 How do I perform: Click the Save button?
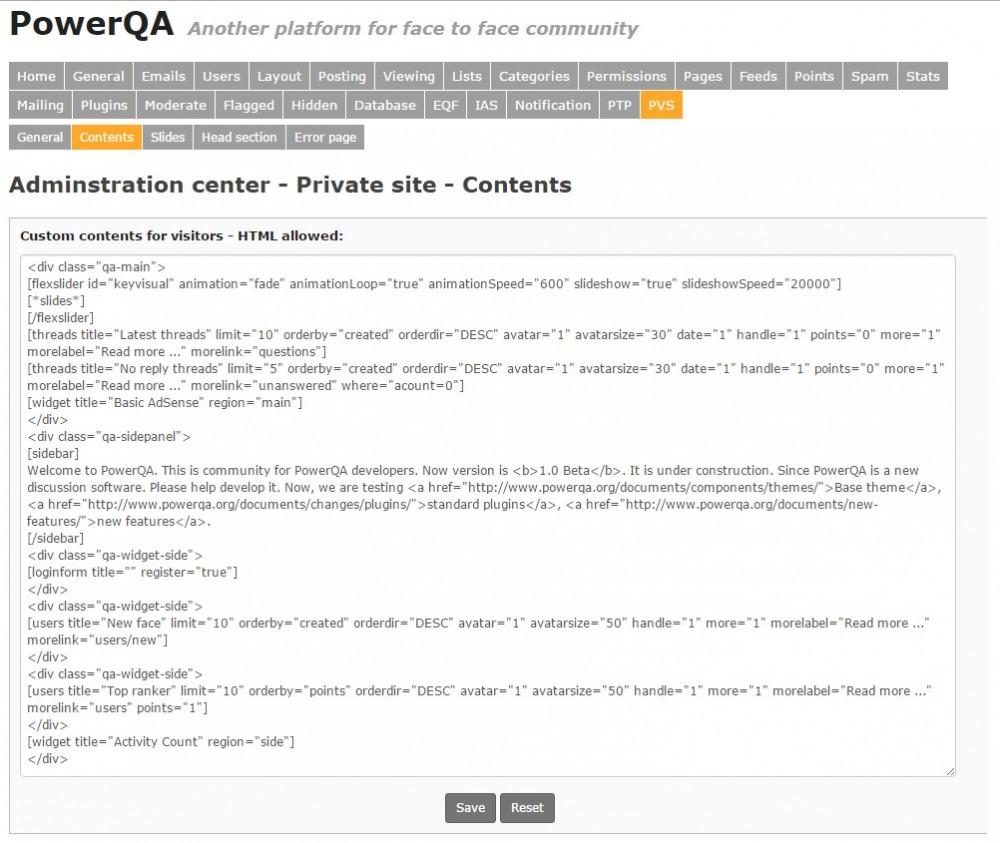pos(470,808)
